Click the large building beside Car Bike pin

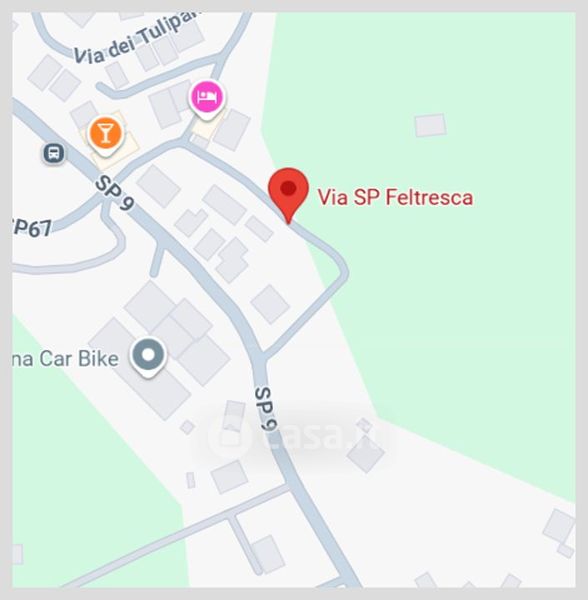(x=140, y=369)
